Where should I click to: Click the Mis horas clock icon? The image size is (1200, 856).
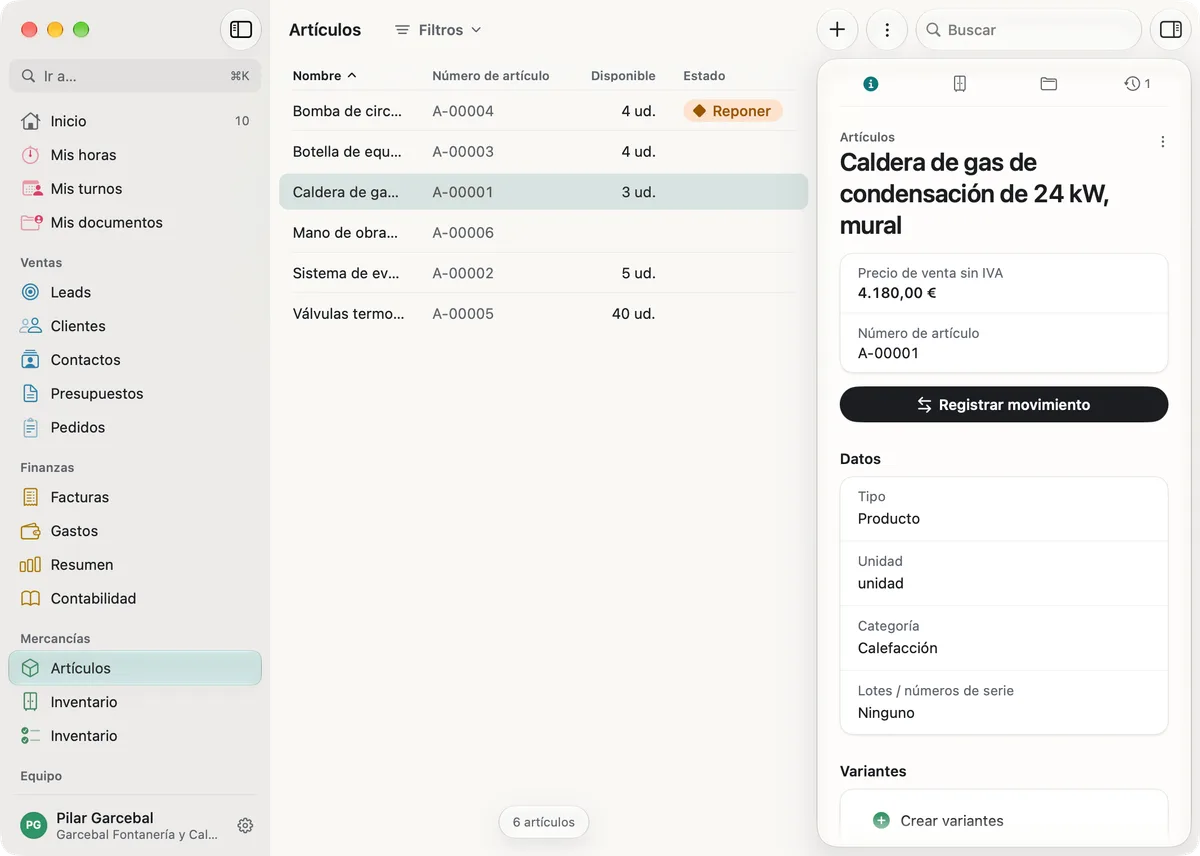[31, 155]
